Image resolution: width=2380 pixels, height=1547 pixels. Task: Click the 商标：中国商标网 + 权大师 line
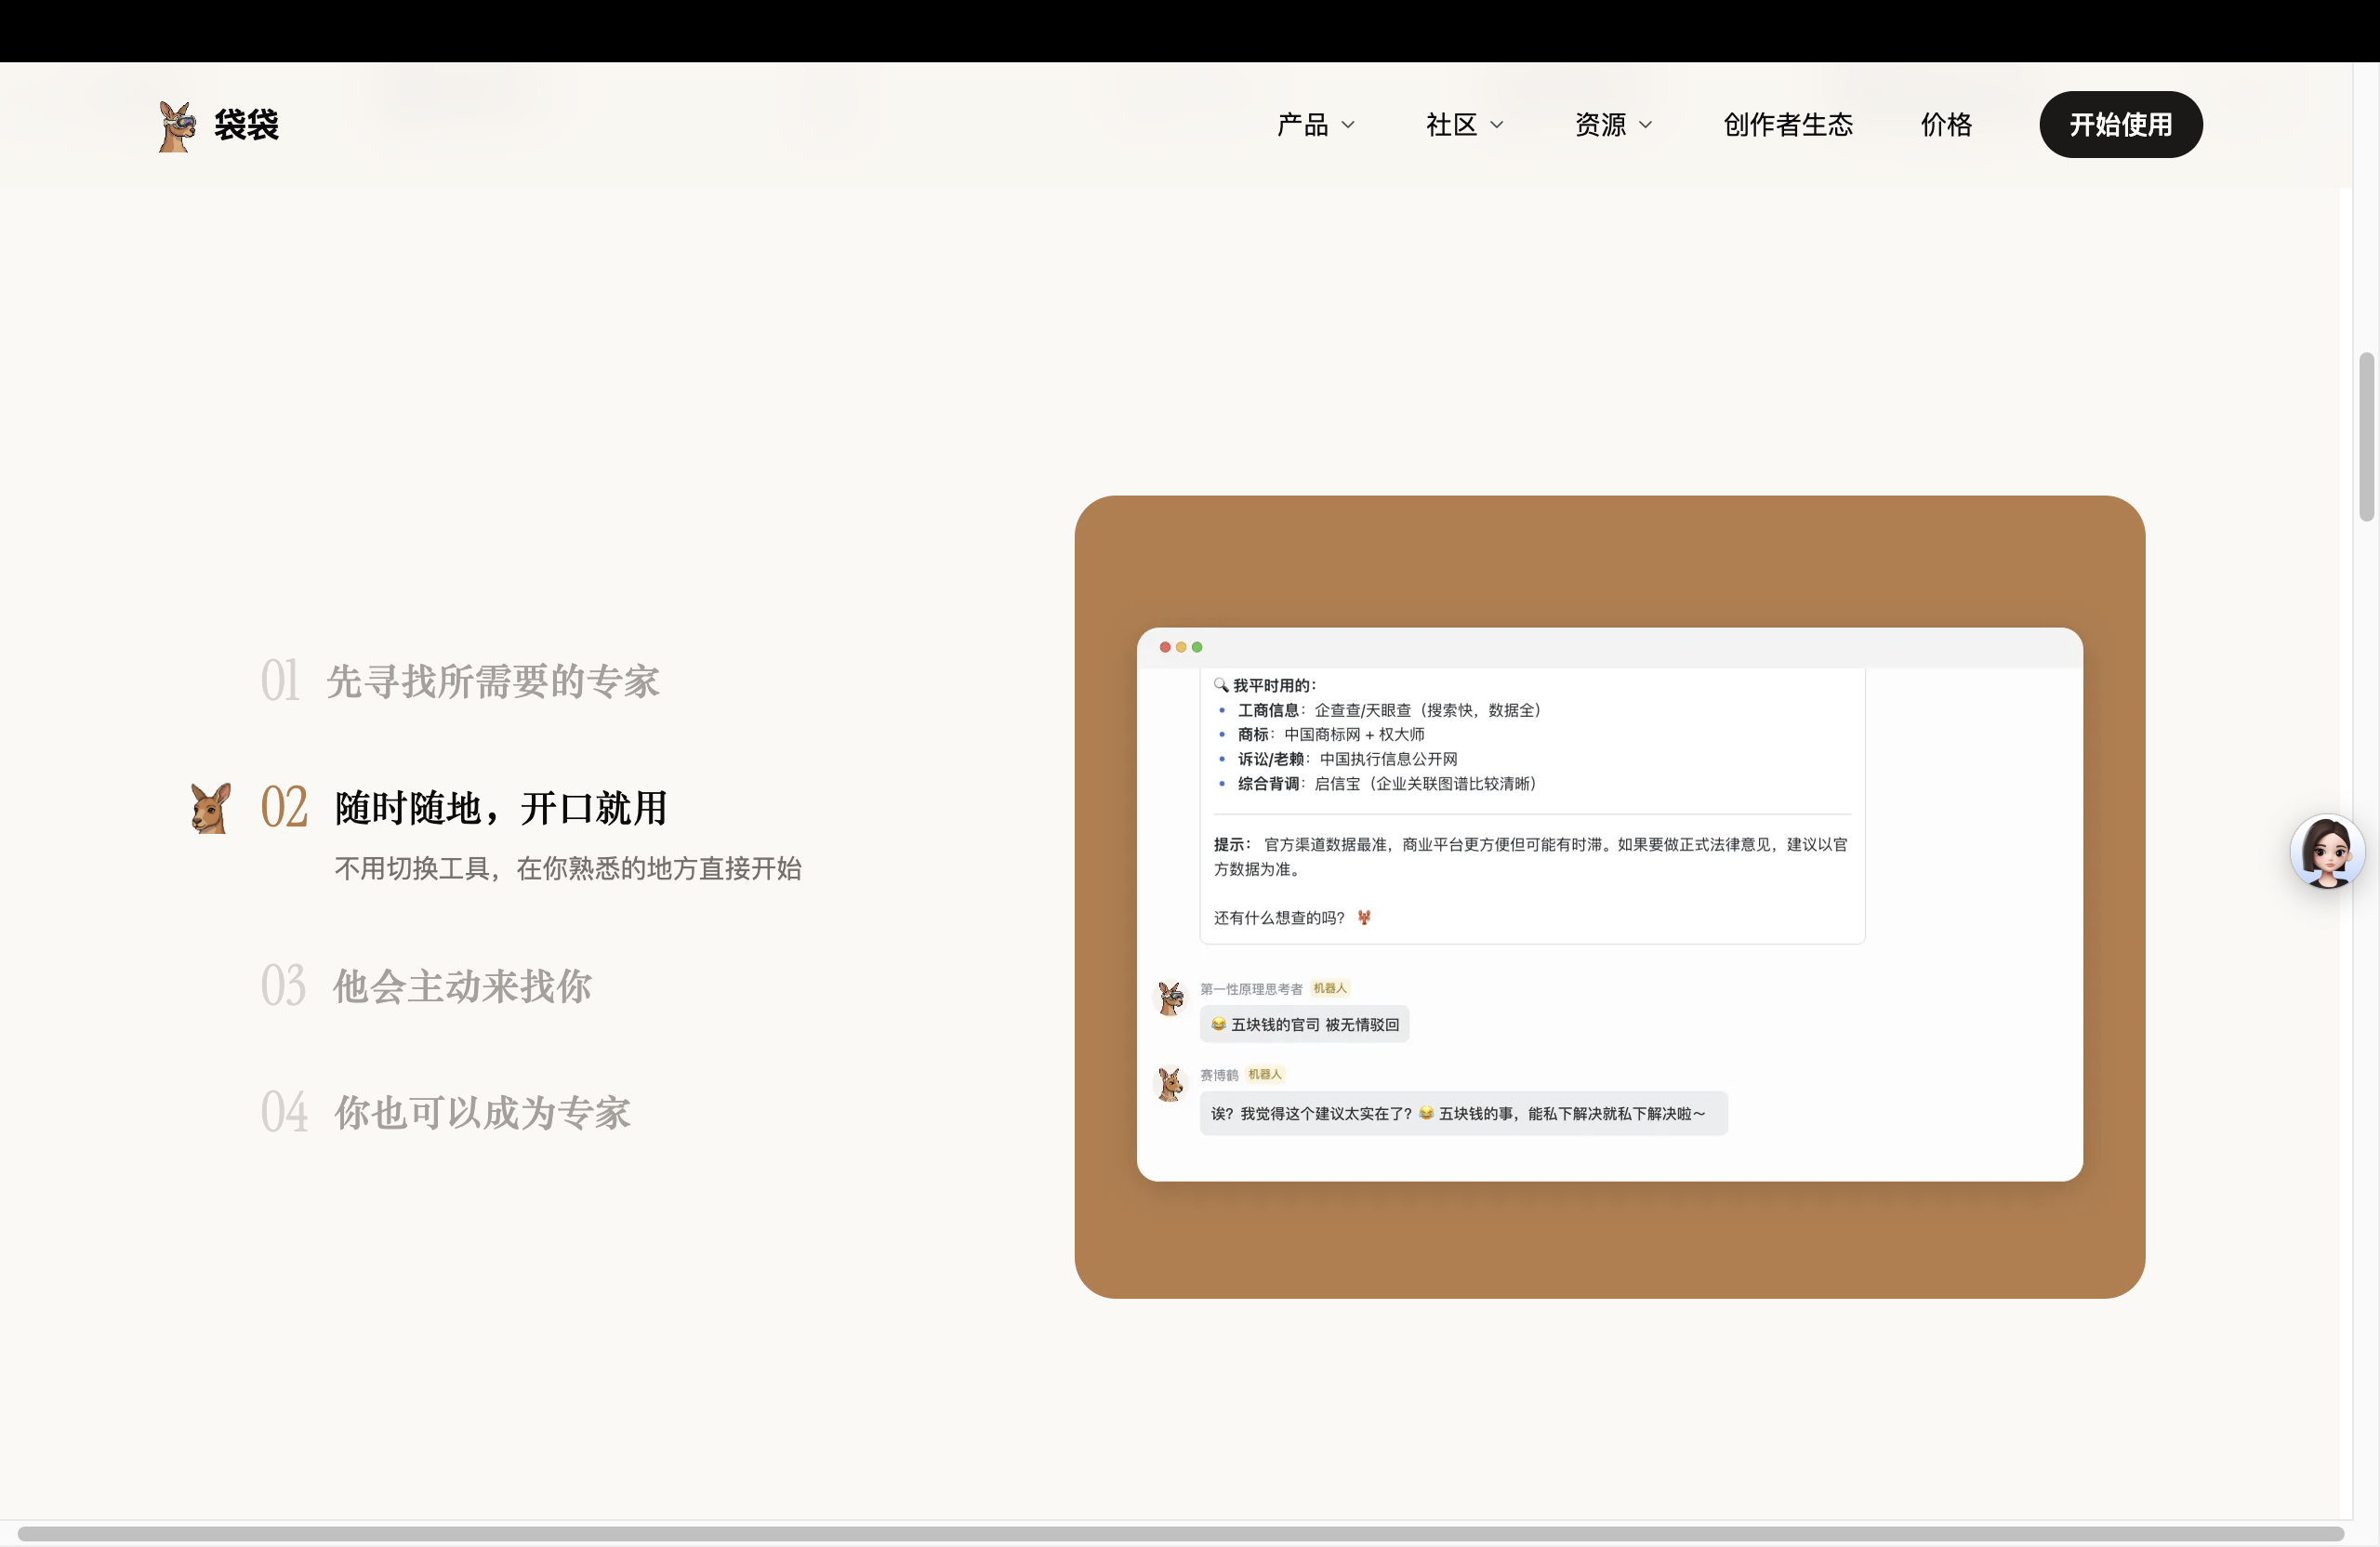[1322, 734]
